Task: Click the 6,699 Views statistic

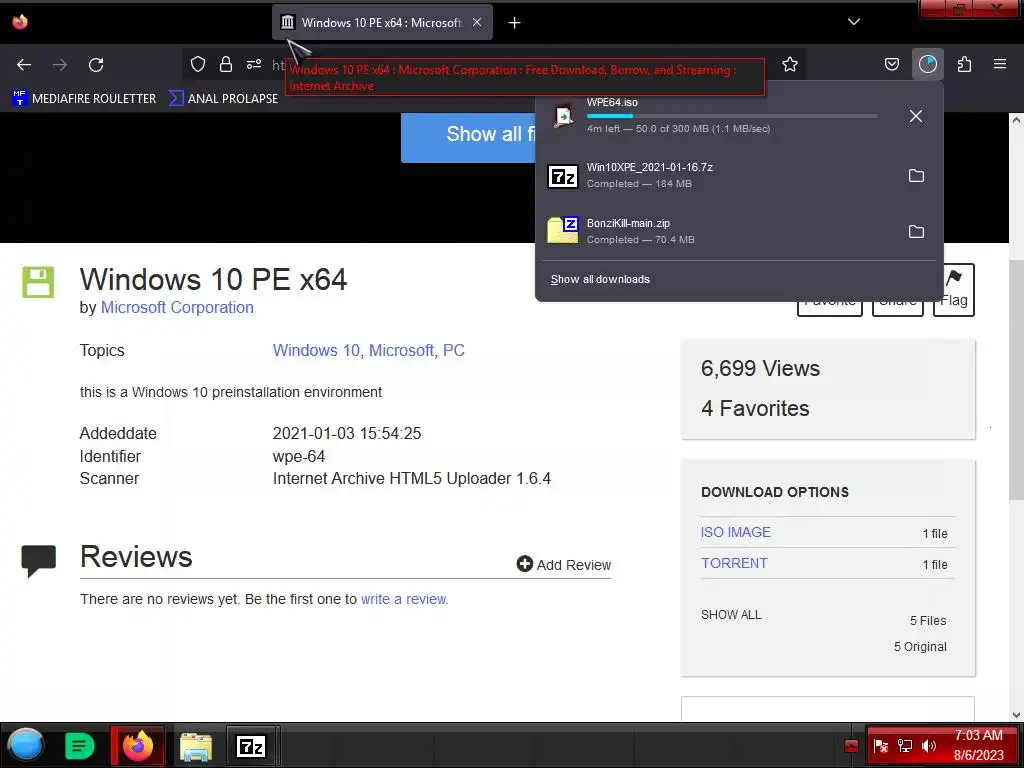Action: (x=760, y=368)
